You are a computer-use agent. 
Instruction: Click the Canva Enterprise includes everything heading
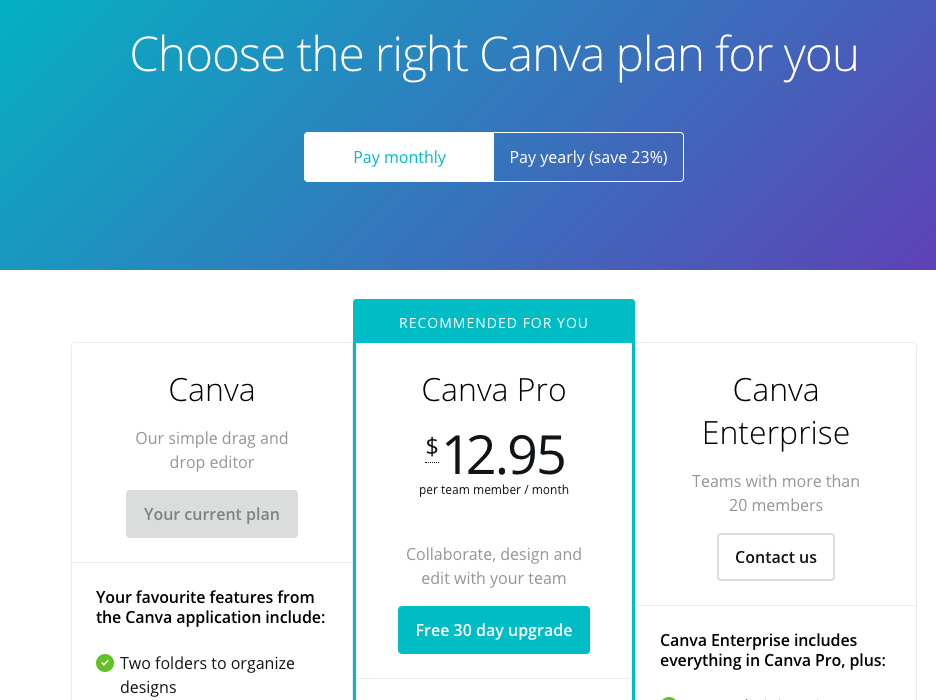(773, 650)
